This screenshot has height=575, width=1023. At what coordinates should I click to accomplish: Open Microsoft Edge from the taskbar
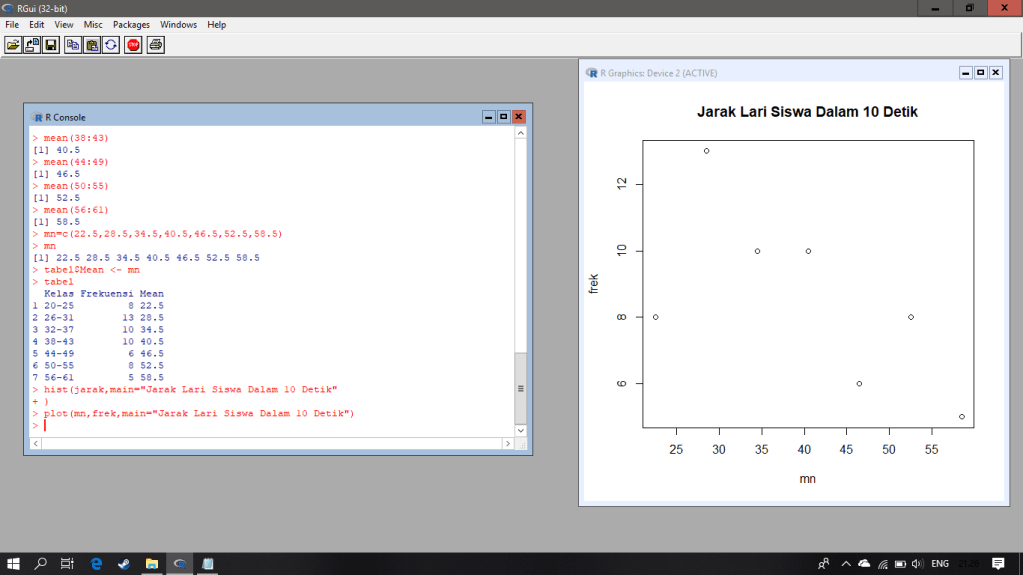click(97, 564)
